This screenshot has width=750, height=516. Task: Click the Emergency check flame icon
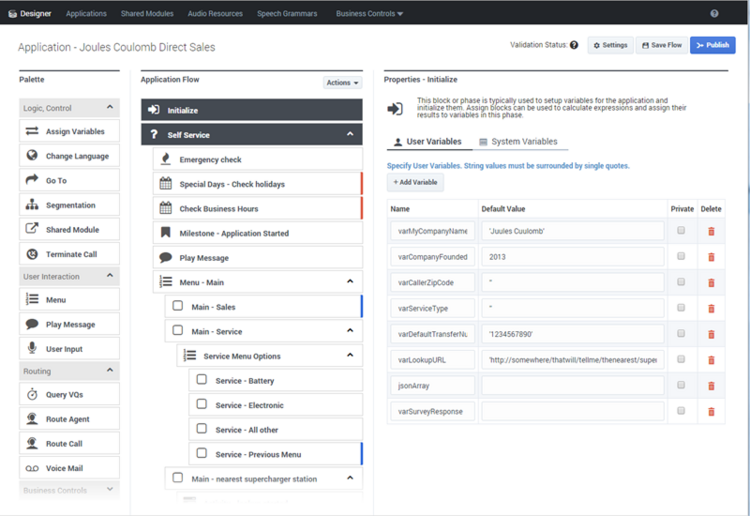(x=165, y=159)
